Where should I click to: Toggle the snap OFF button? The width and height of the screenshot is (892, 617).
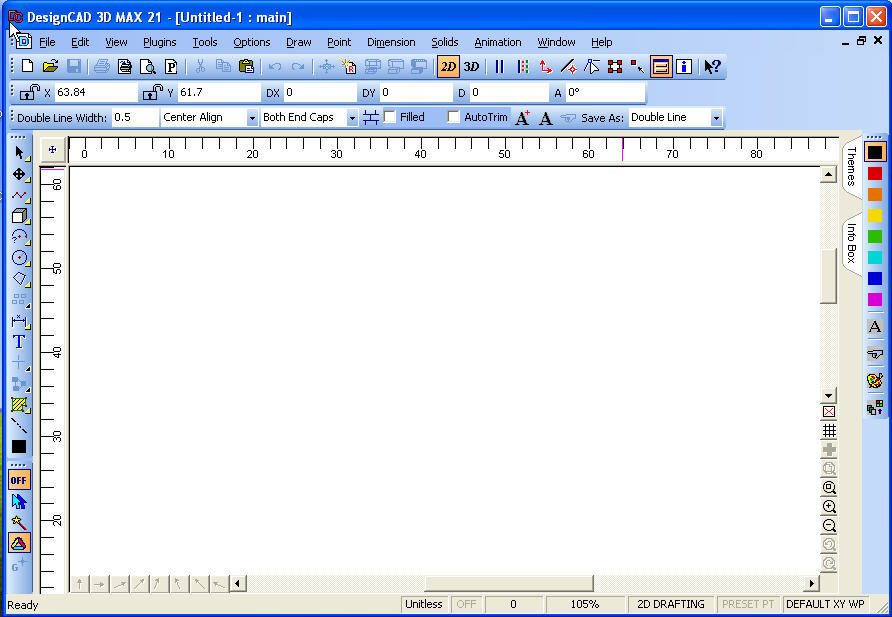(x=19, y=481)
